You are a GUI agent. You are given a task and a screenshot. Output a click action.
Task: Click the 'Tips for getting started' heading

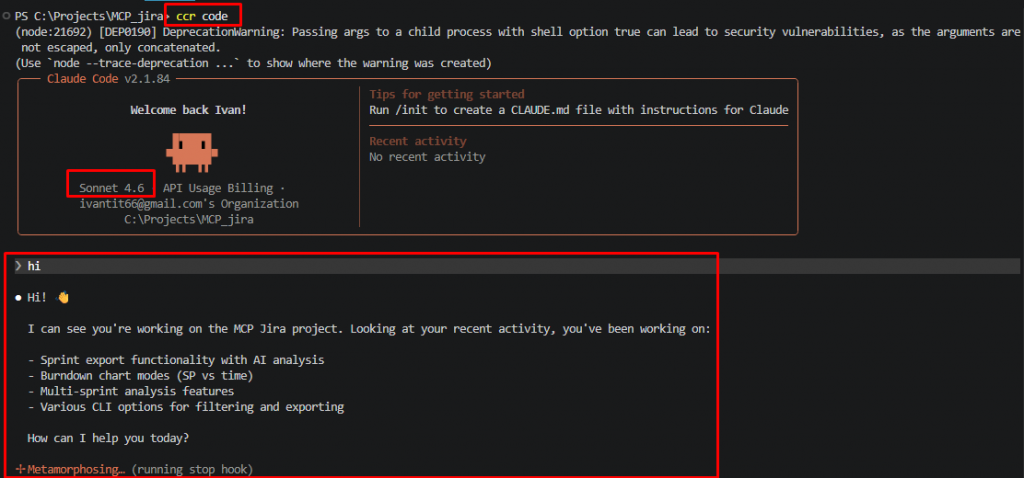(446, 94)
